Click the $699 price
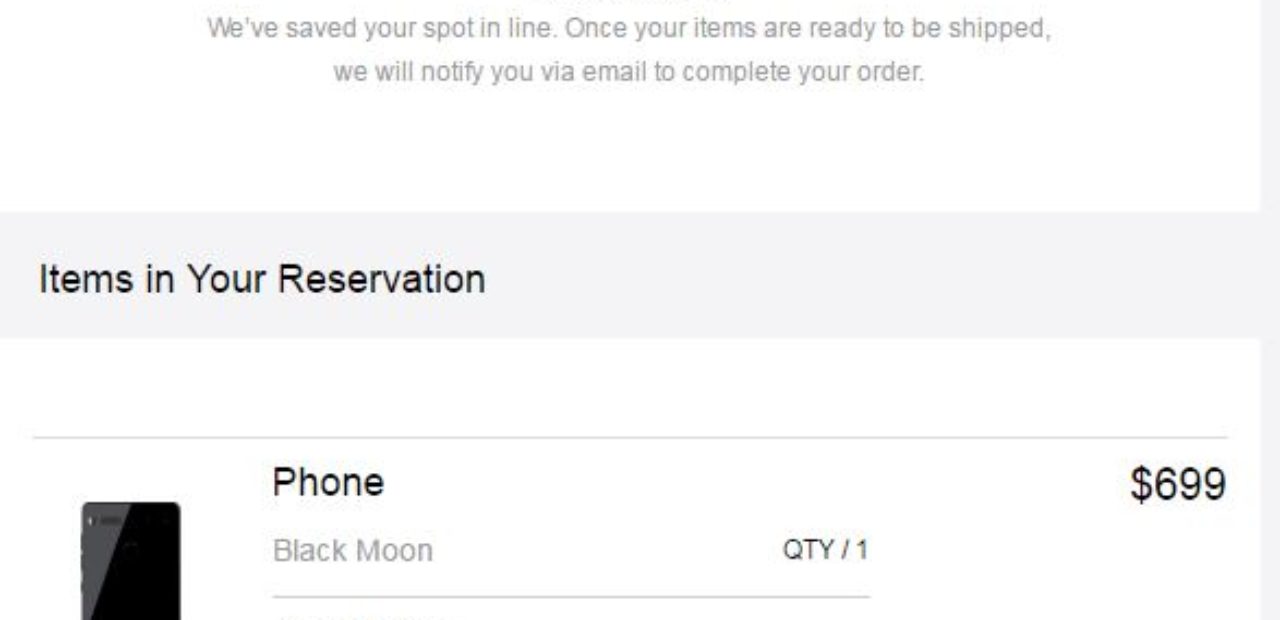 click(1178, 485)
